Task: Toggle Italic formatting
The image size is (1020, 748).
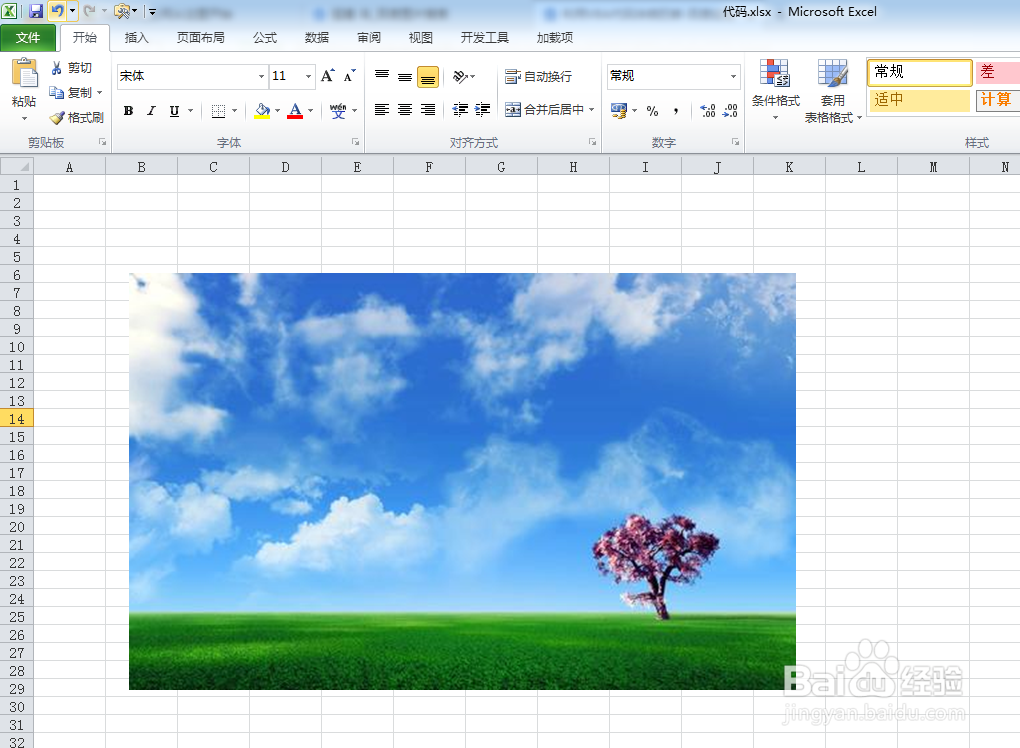Action: click(151, 111)
